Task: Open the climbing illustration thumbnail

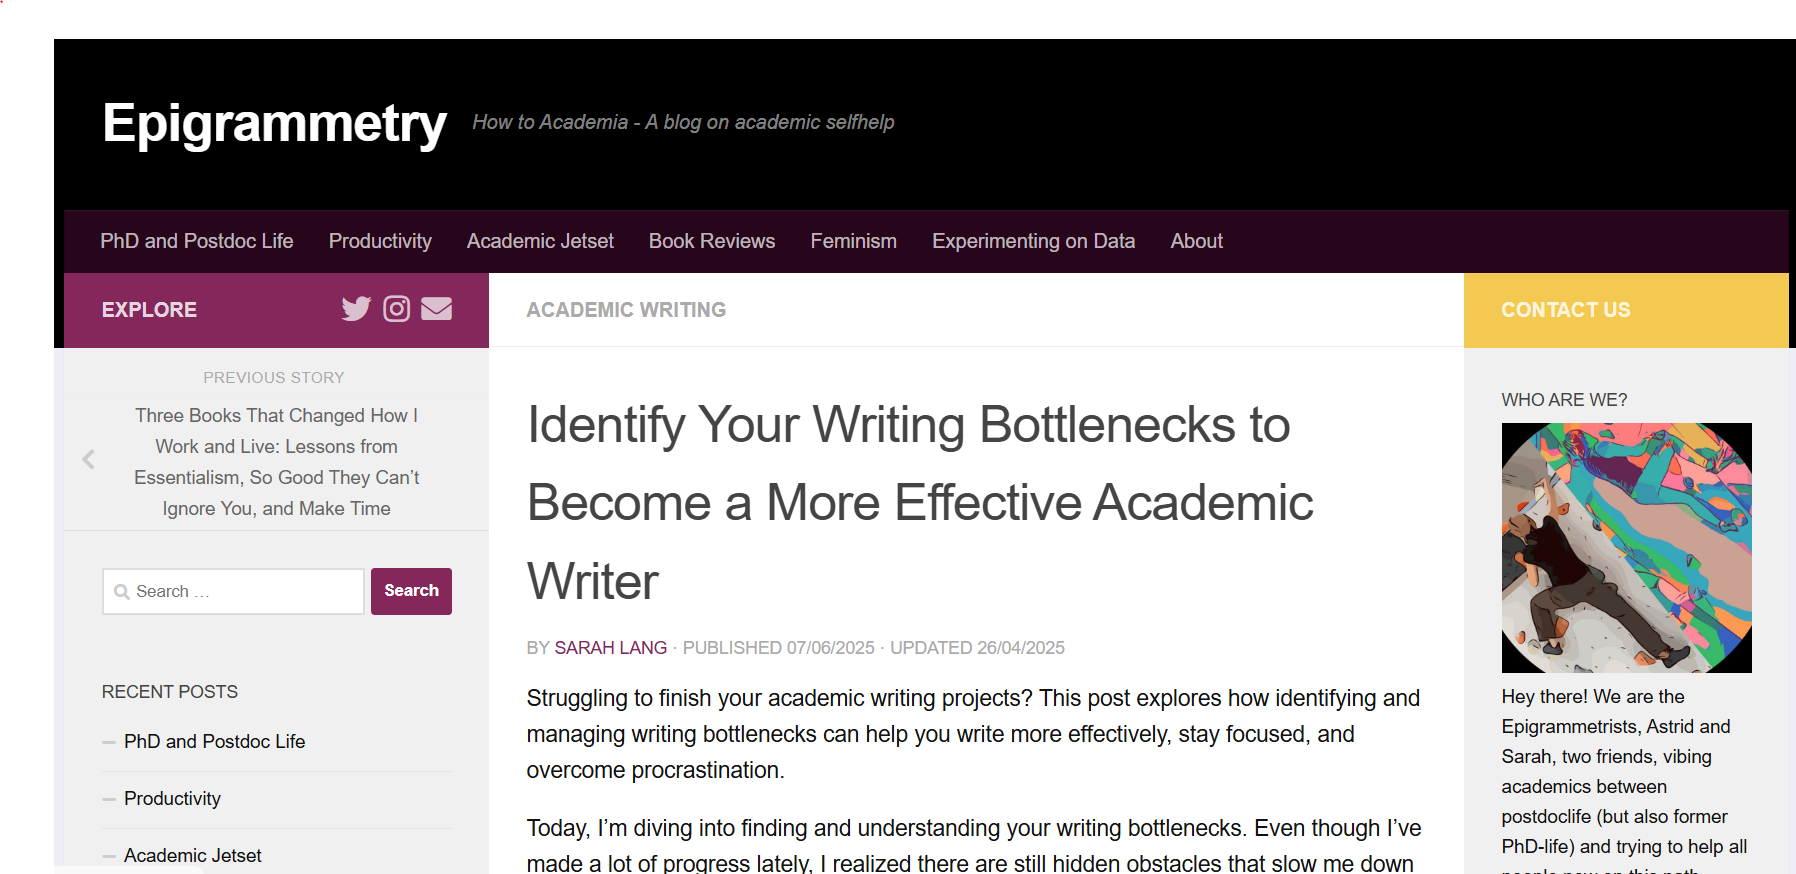Action: pos(1626,548)
